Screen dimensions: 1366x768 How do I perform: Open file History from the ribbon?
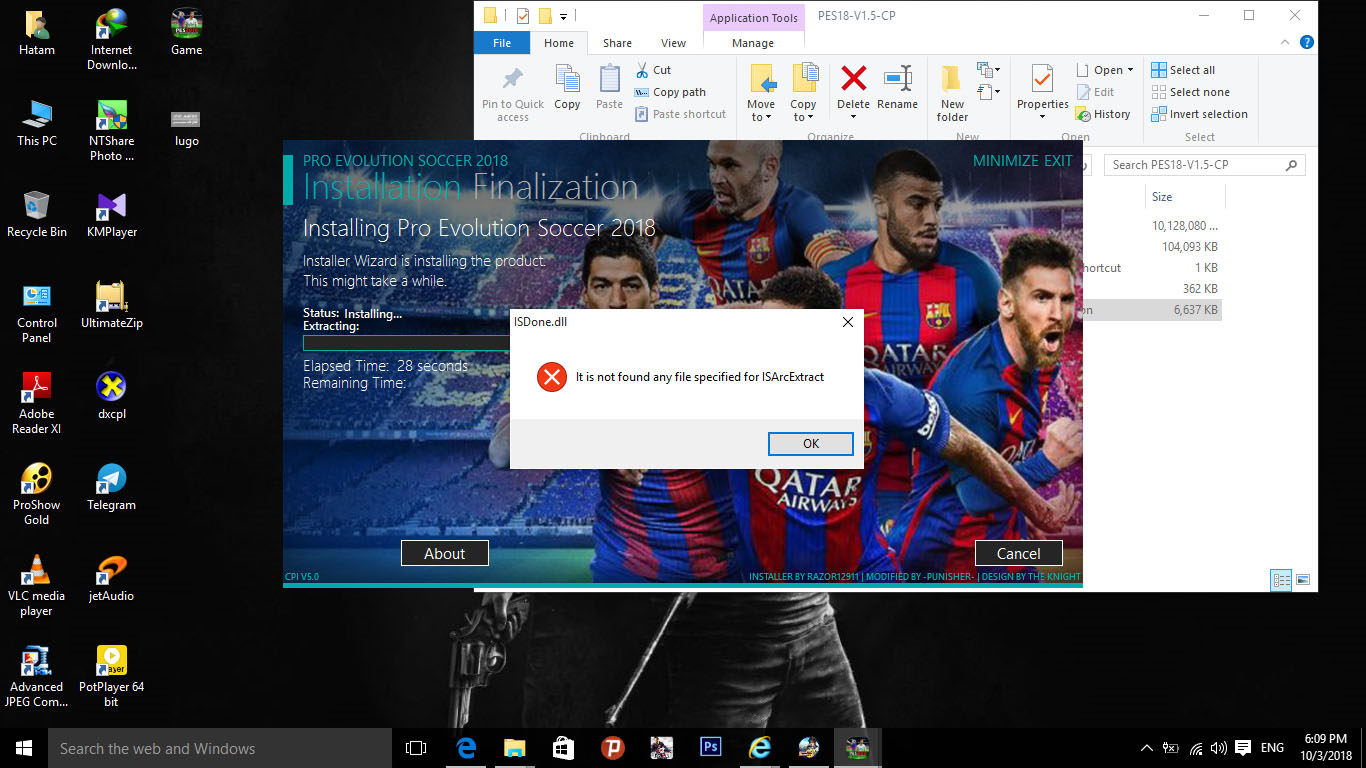coord(1102,114)
